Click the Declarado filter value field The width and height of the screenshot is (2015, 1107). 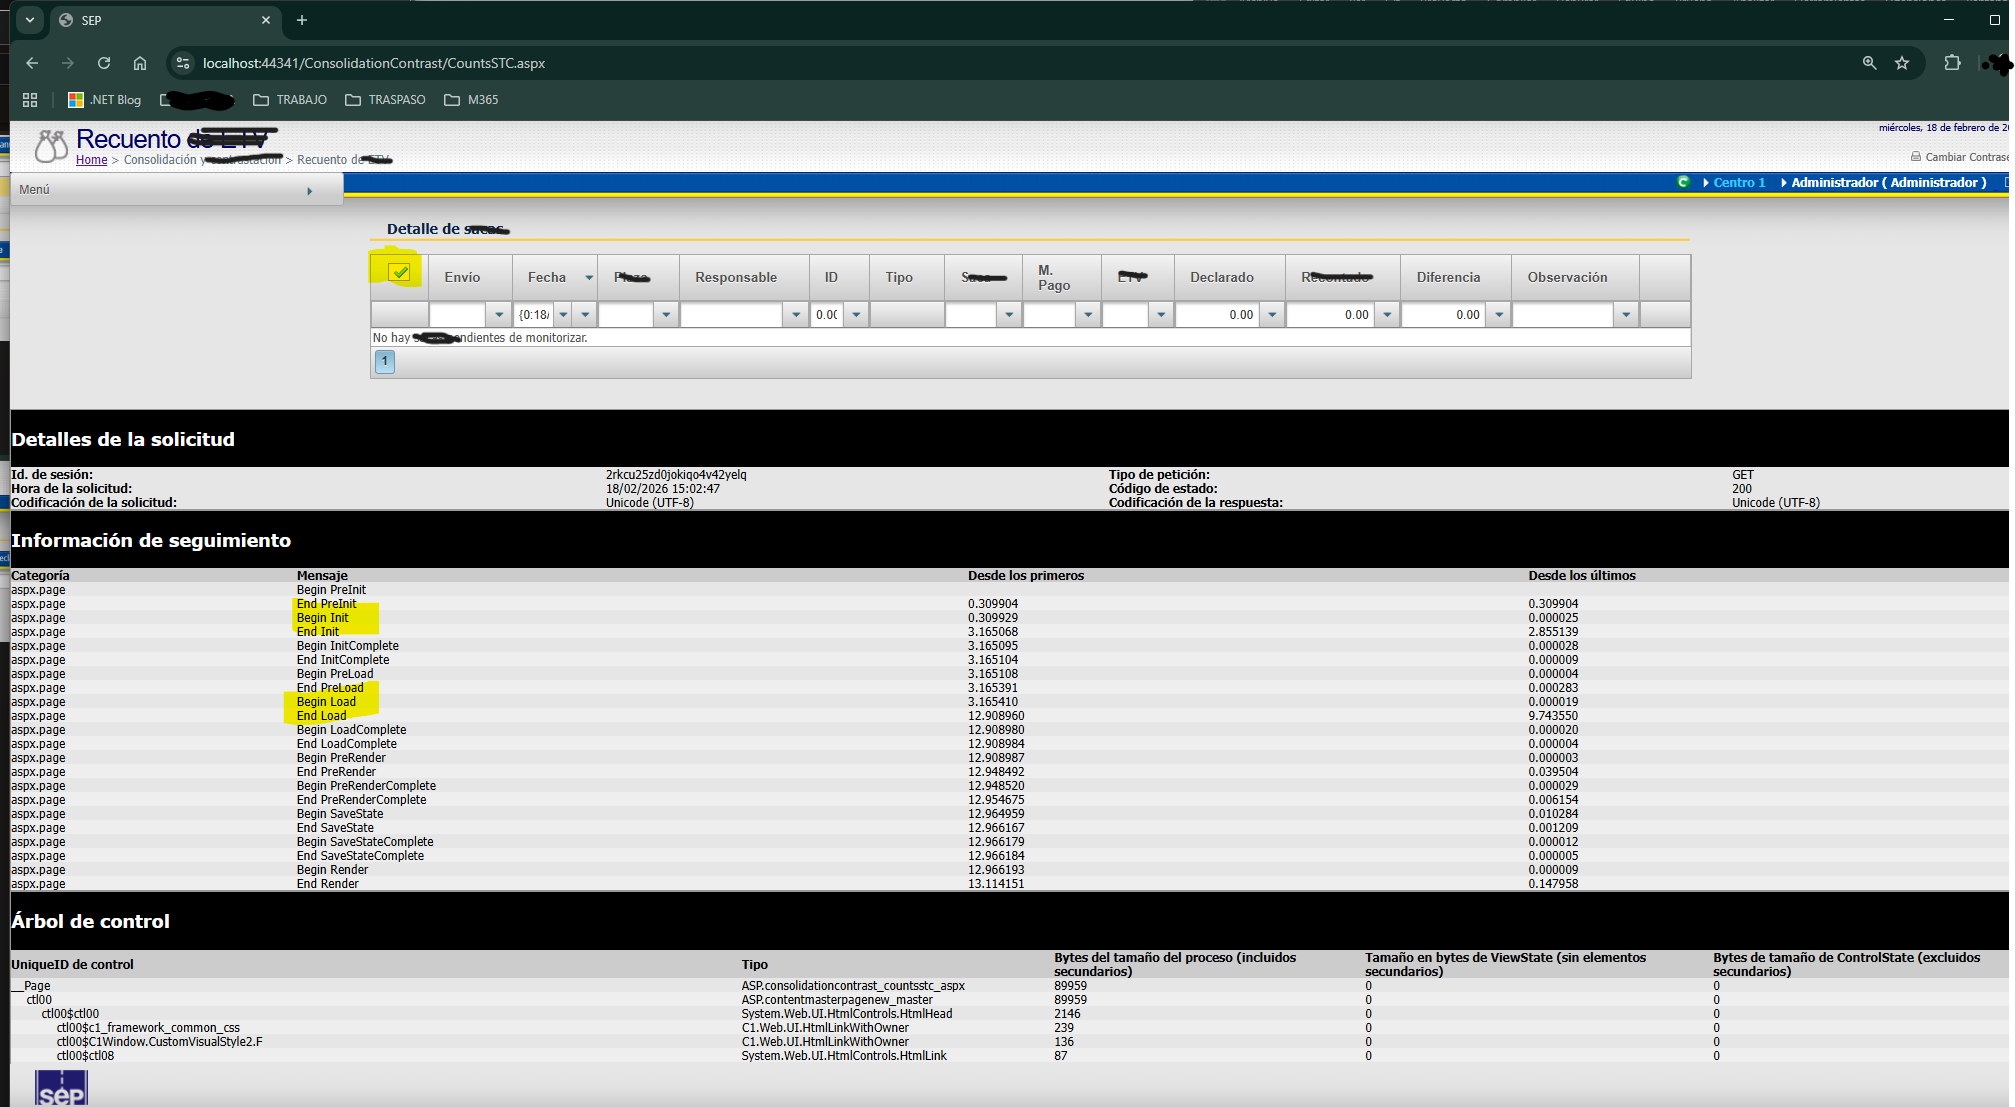[1218, 315]
